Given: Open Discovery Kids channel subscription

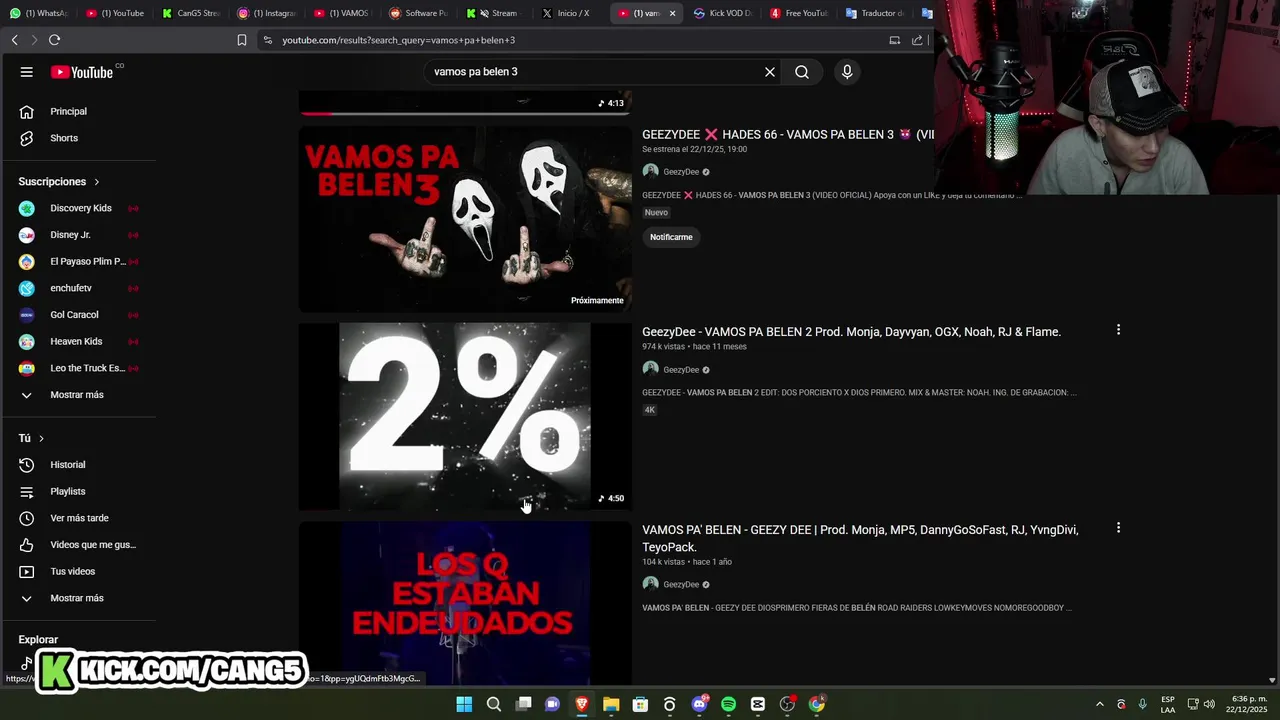Looking at the screenshot, I should [x=82, y=208].
